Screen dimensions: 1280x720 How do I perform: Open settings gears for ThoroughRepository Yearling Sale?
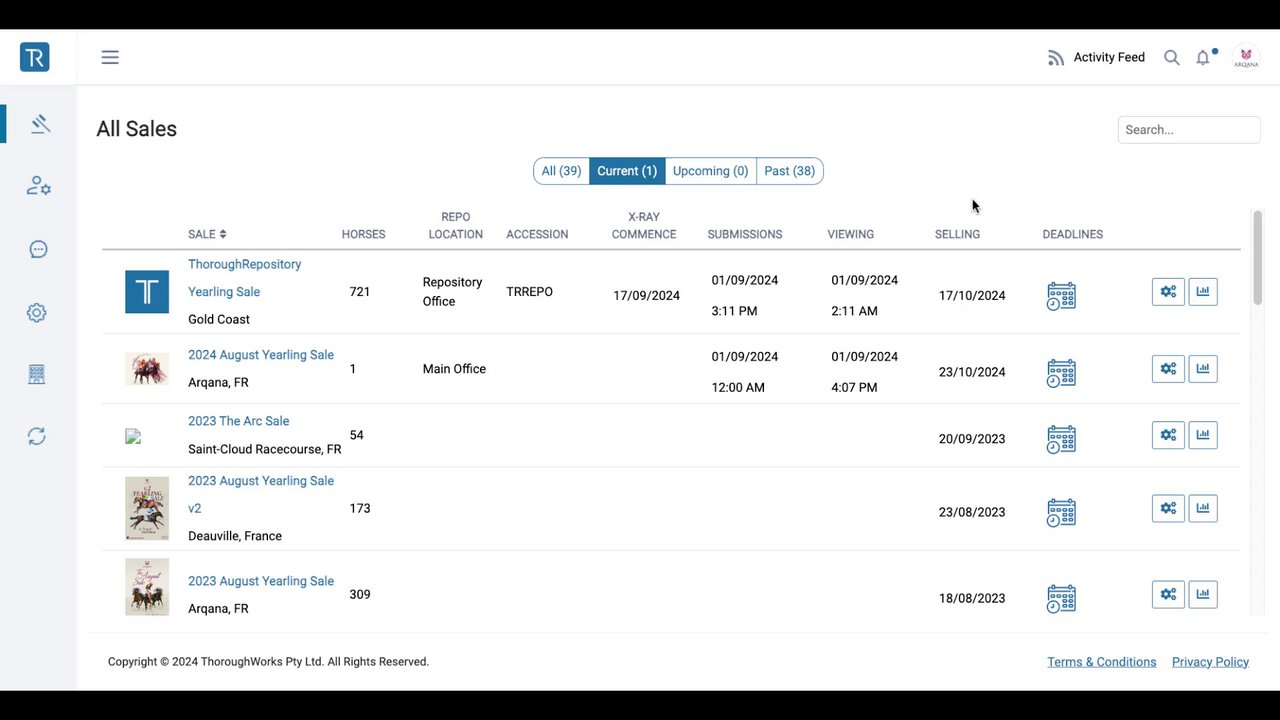tap(1168, 292)
